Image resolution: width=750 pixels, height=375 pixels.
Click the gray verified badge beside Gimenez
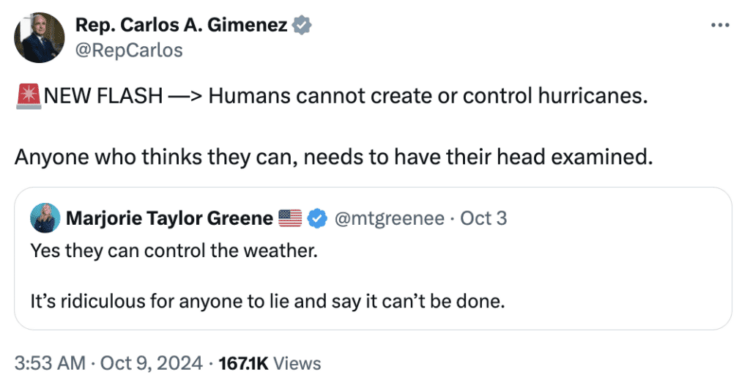tap(302, 26)
